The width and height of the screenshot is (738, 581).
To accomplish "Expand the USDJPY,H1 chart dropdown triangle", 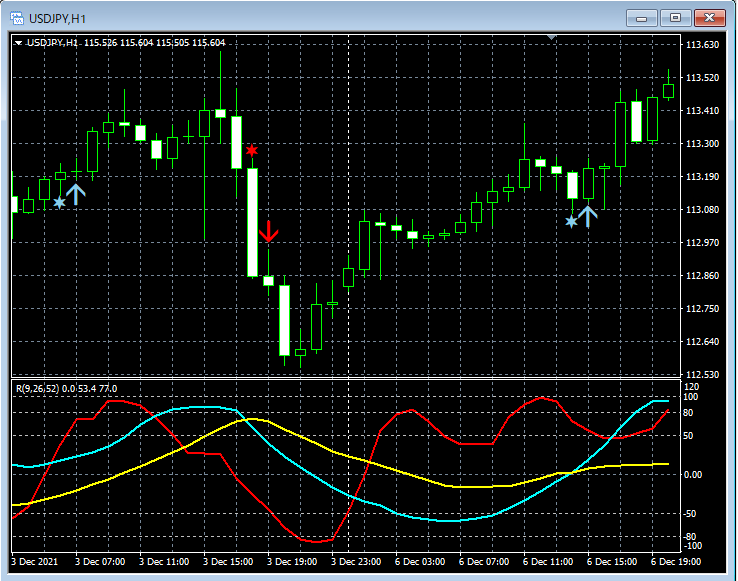I will click(18, 43).
